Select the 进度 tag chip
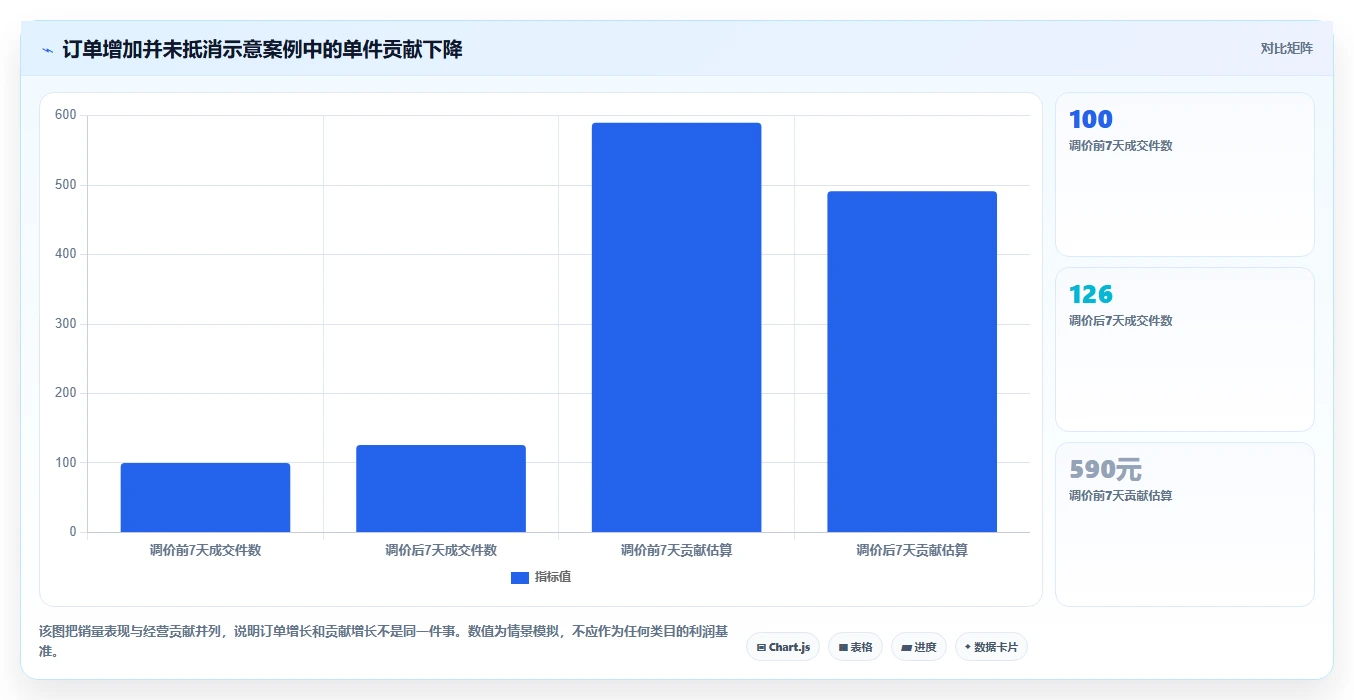Image resolution: width=1354 pixels, height=700 pixels. 918,647
